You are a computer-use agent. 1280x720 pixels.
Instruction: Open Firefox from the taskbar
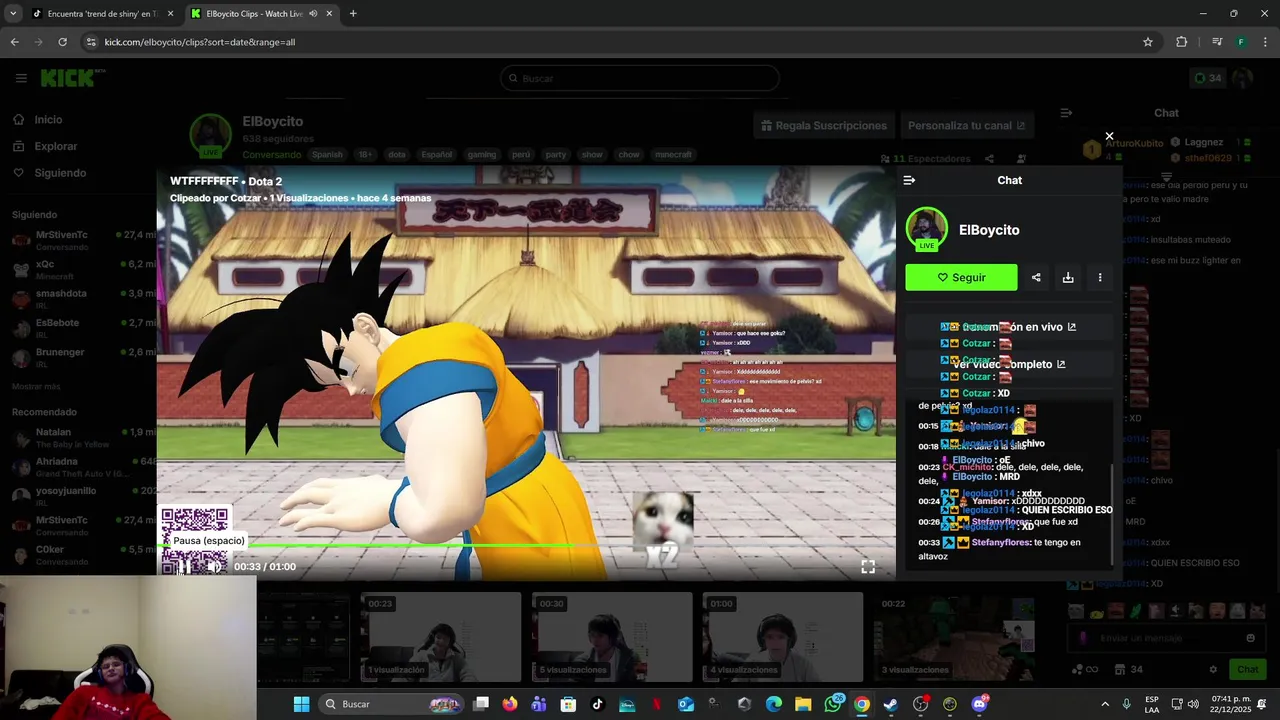[x=510, y=704]
